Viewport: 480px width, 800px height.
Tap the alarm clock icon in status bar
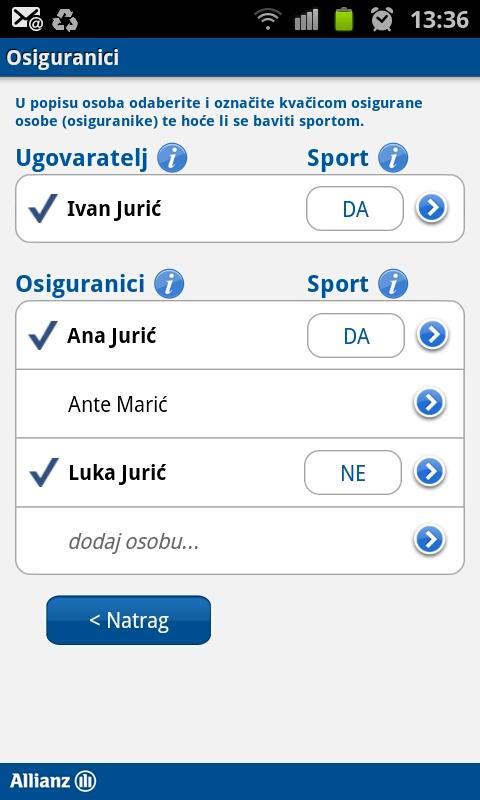point(382,19)
